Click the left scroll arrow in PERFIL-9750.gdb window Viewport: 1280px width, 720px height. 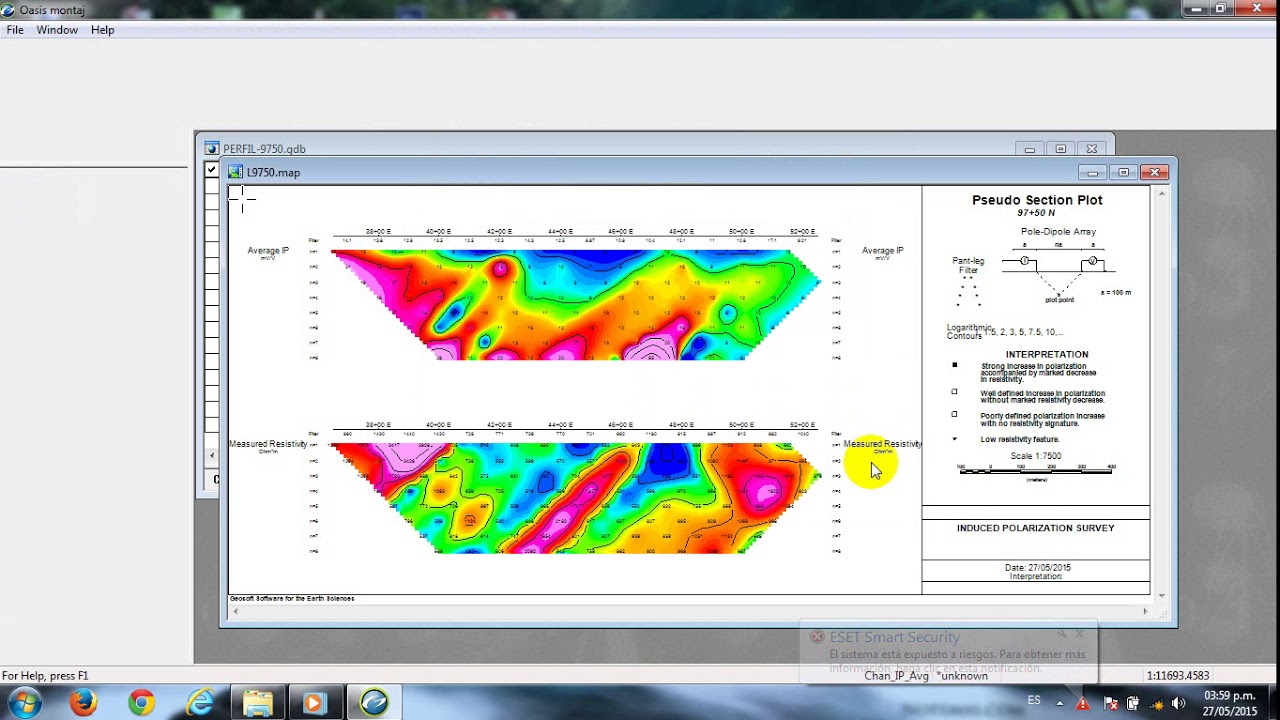(x=211, y=456)
